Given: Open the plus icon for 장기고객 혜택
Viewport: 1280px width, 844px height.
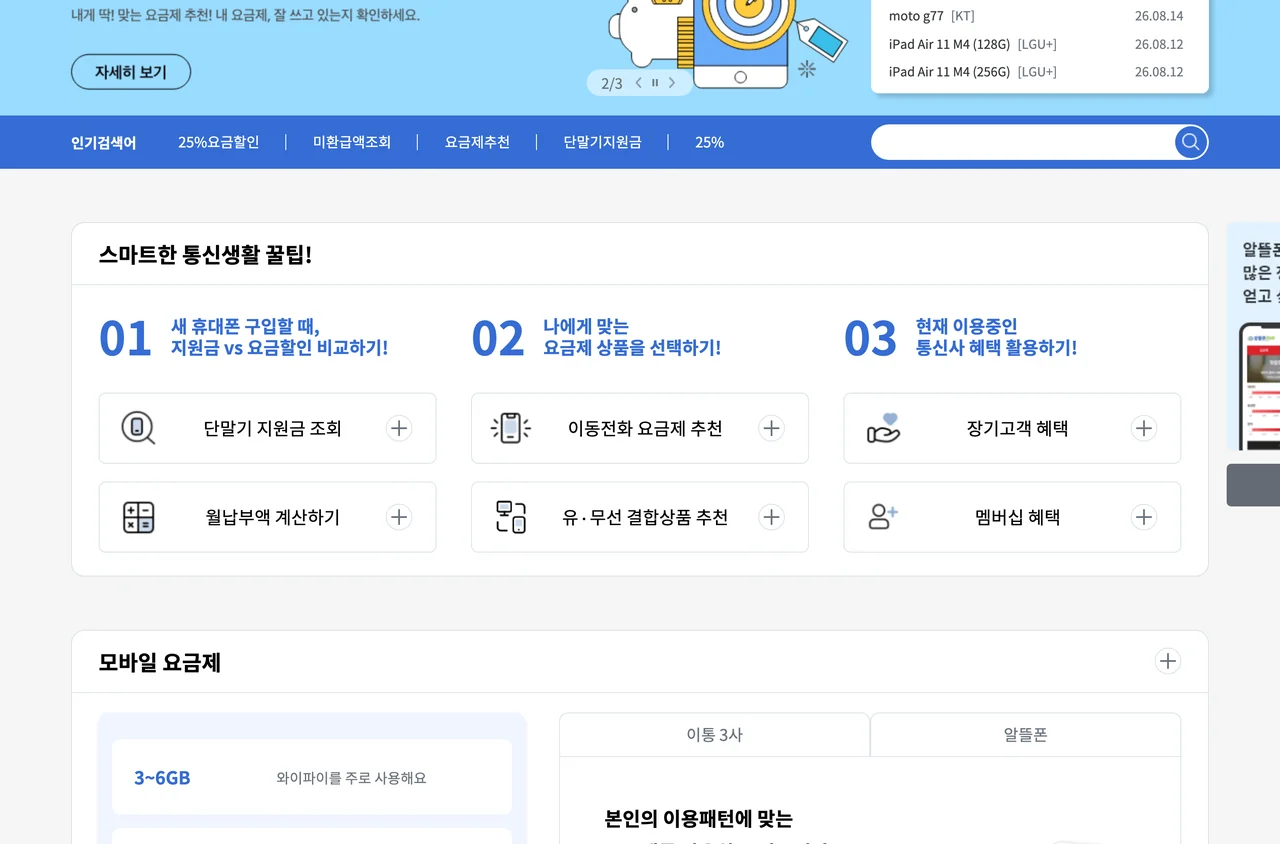Looking at the screenshot, I should (1143, 428).
